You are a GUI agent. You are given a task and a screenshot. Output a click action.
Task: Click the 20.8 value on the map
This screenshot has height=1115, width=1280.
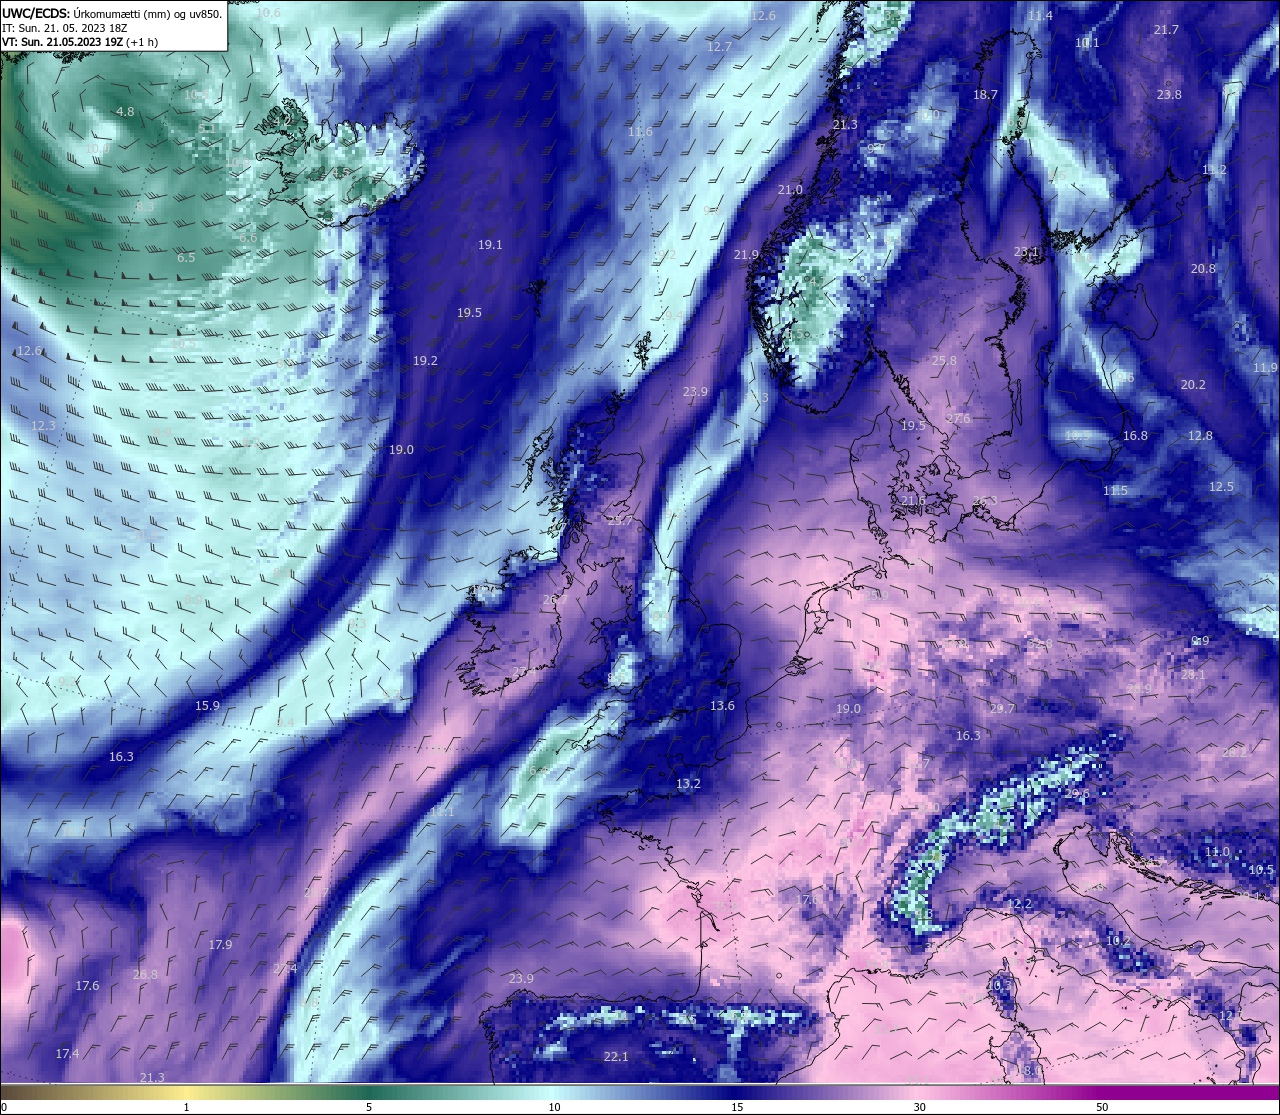pyautogui.click(x=1203, y=269)
